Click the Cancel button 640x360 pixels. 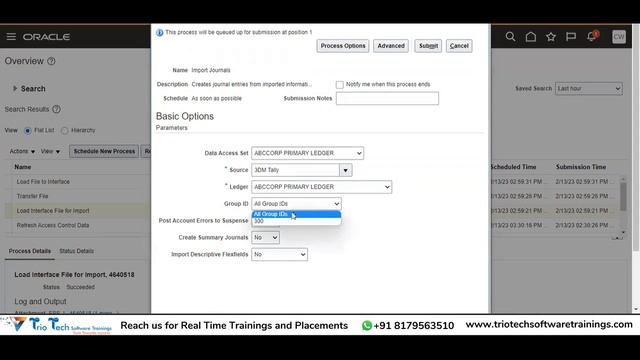tap(459, 46)
